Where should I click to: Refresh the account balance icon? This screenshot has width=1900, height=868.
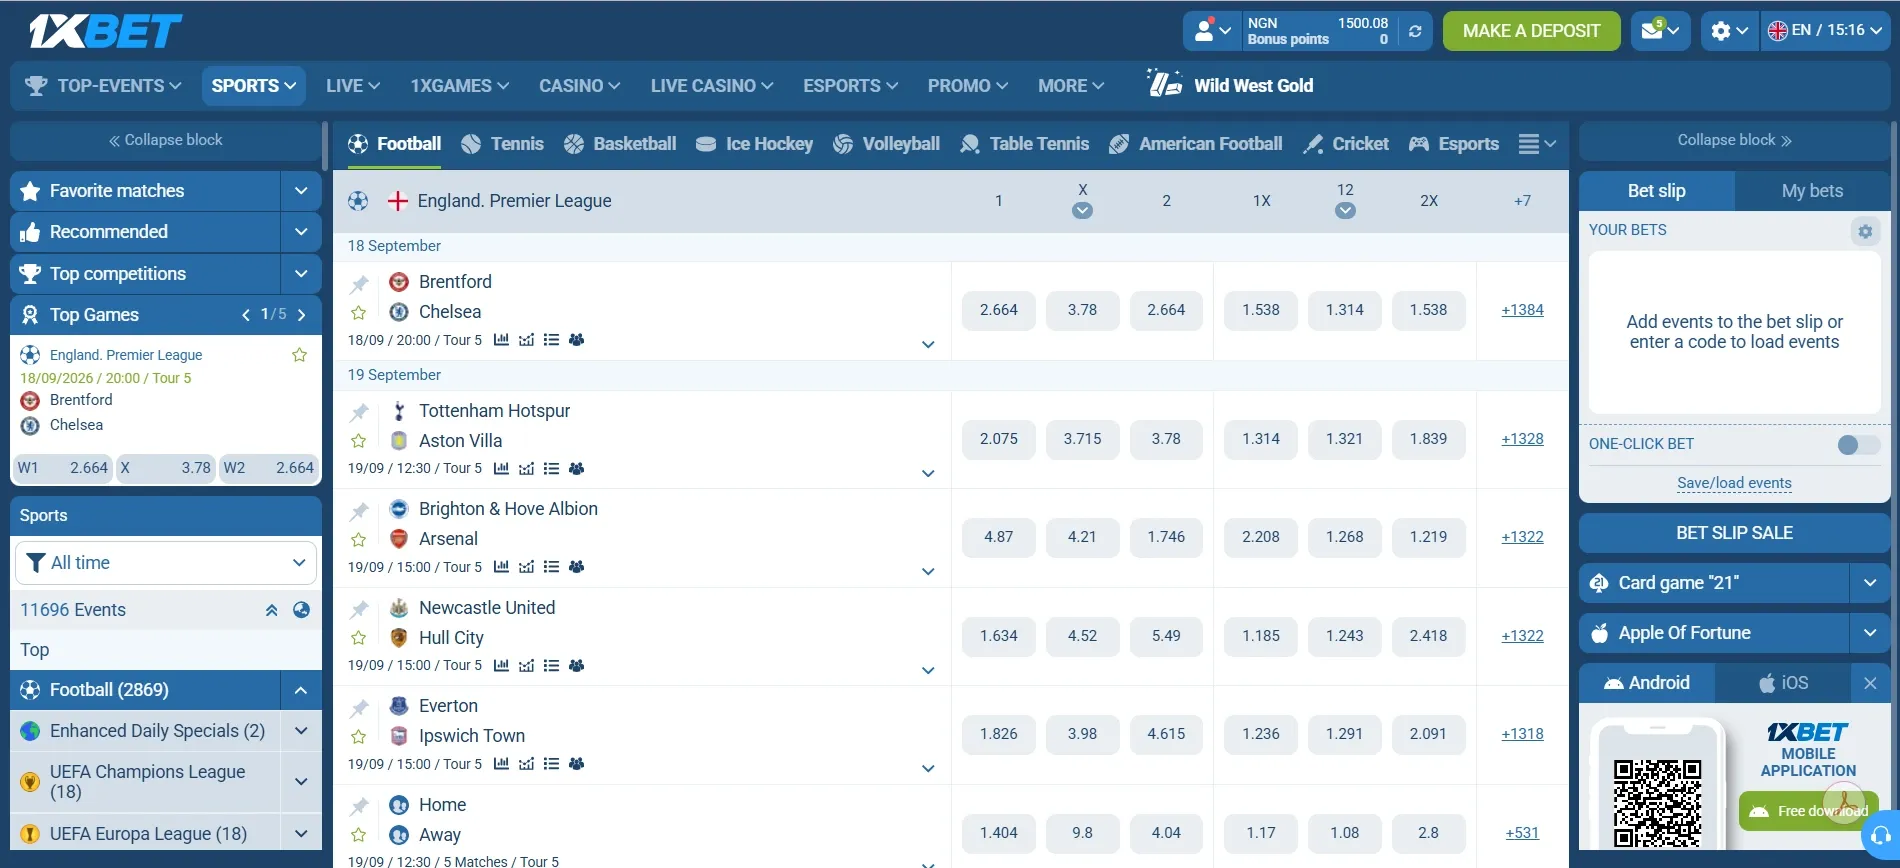pos(1415,31)
